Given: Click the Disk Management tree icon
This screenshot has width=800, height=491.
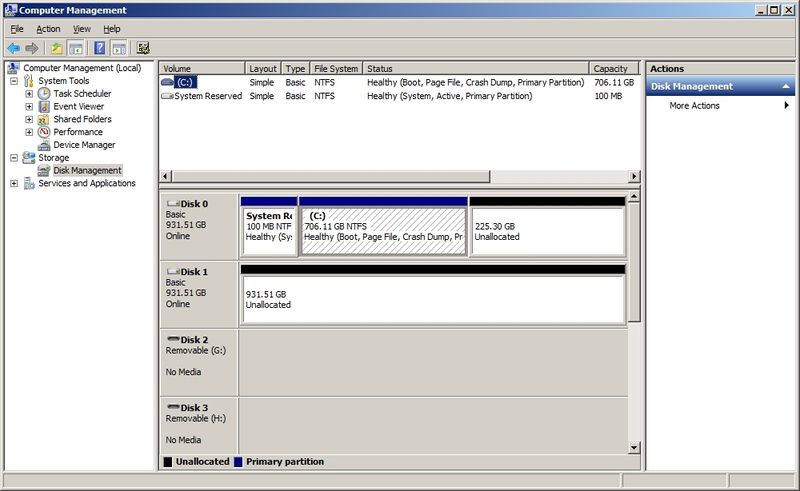Looking at the screenshot, I should pos(44,170).
